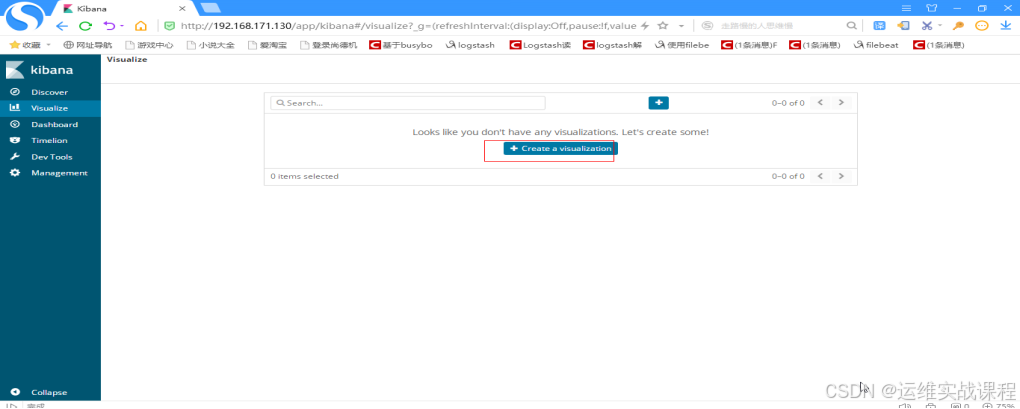Image resolution: width=1020 pixels, height=409 pixels.
Task: Open the undo-close dropdown arrow
Action: point(122,27)
